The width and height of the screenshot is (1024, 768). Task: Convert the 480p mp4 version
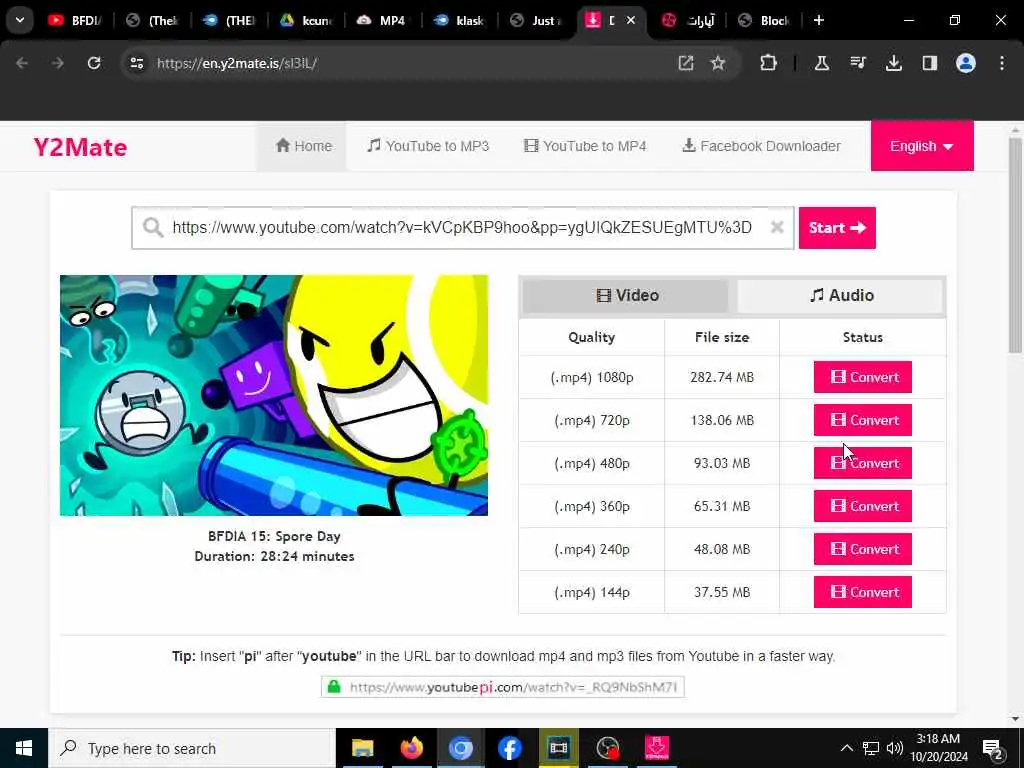coord(862,463)
